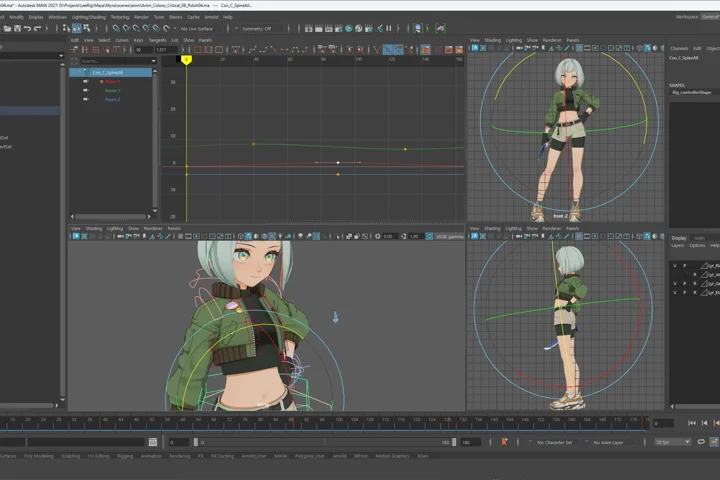
Task: Open the Windows menu in main menu bar
Action: [57, 17]
